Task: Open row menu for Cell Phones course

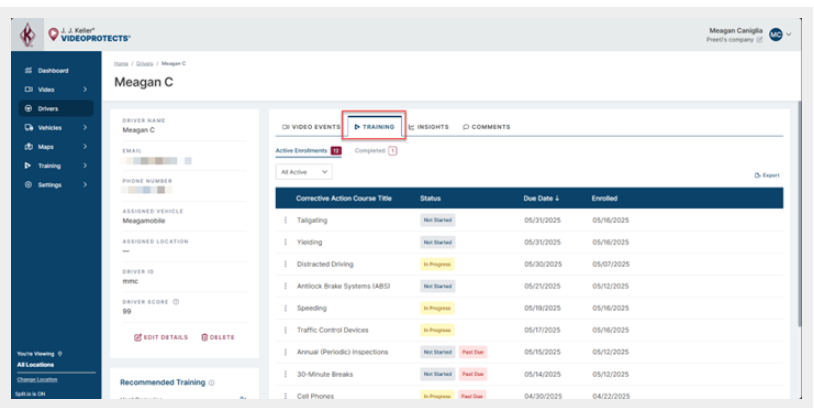Action: pos(285,396)
